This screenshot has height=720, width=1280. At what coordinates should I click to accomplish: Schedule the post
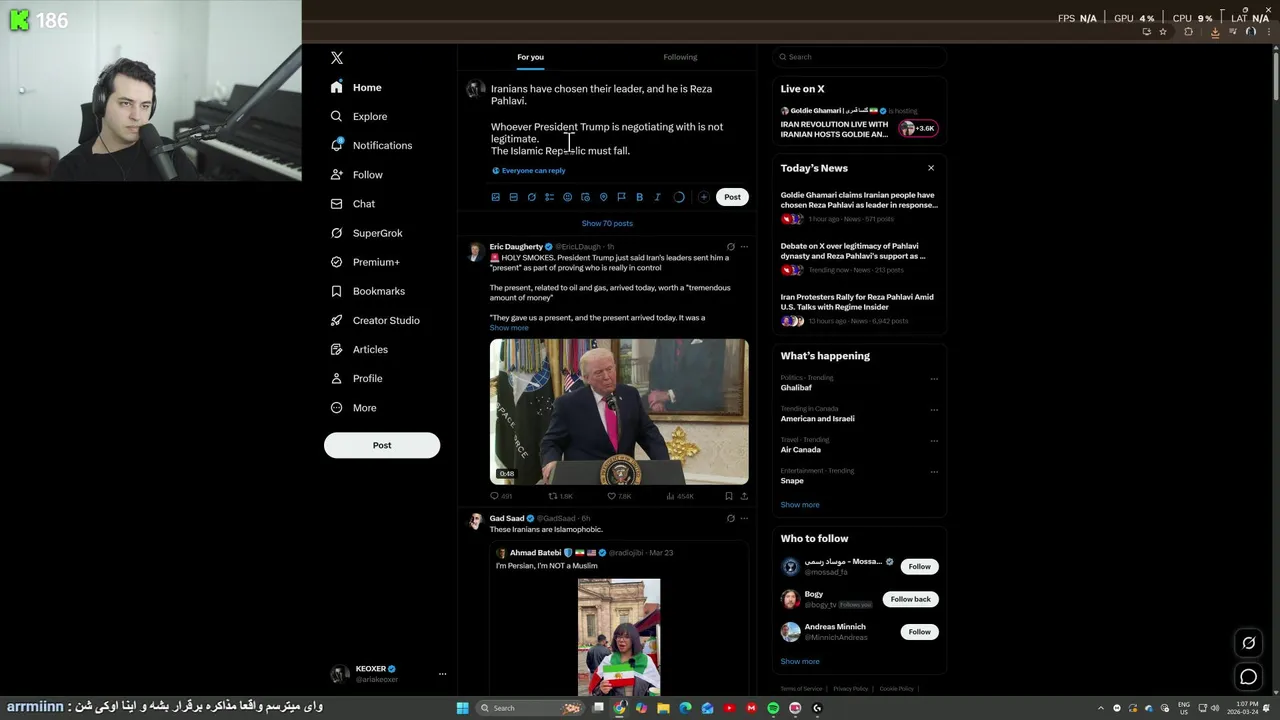click(585, 197)
